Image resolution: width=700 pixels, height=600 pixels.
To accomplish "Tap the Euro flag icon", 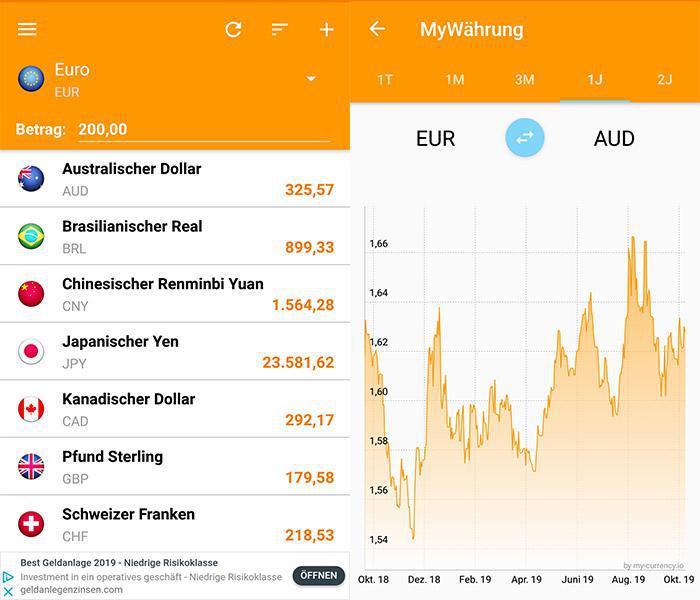I will click(31, 79).
